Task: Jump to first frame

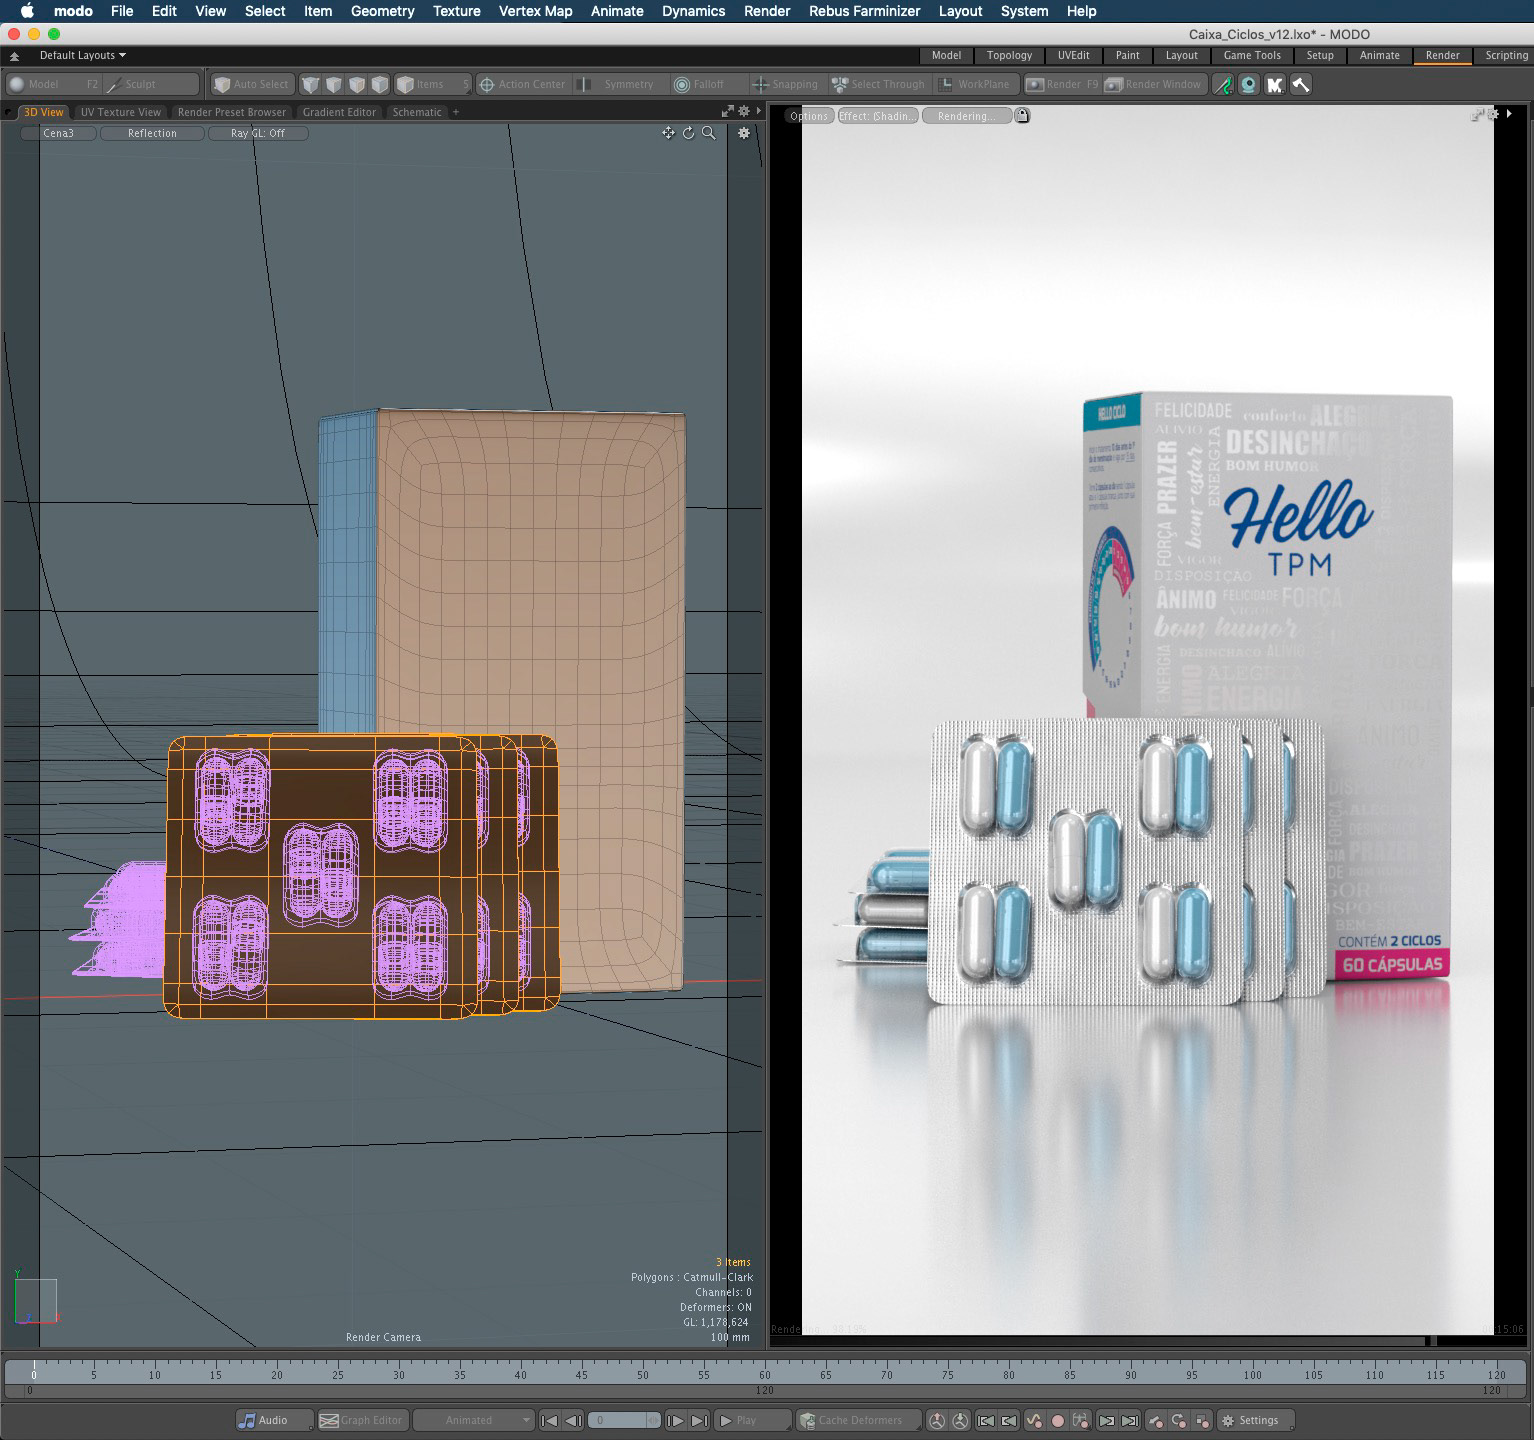Action: point(549,1420)
